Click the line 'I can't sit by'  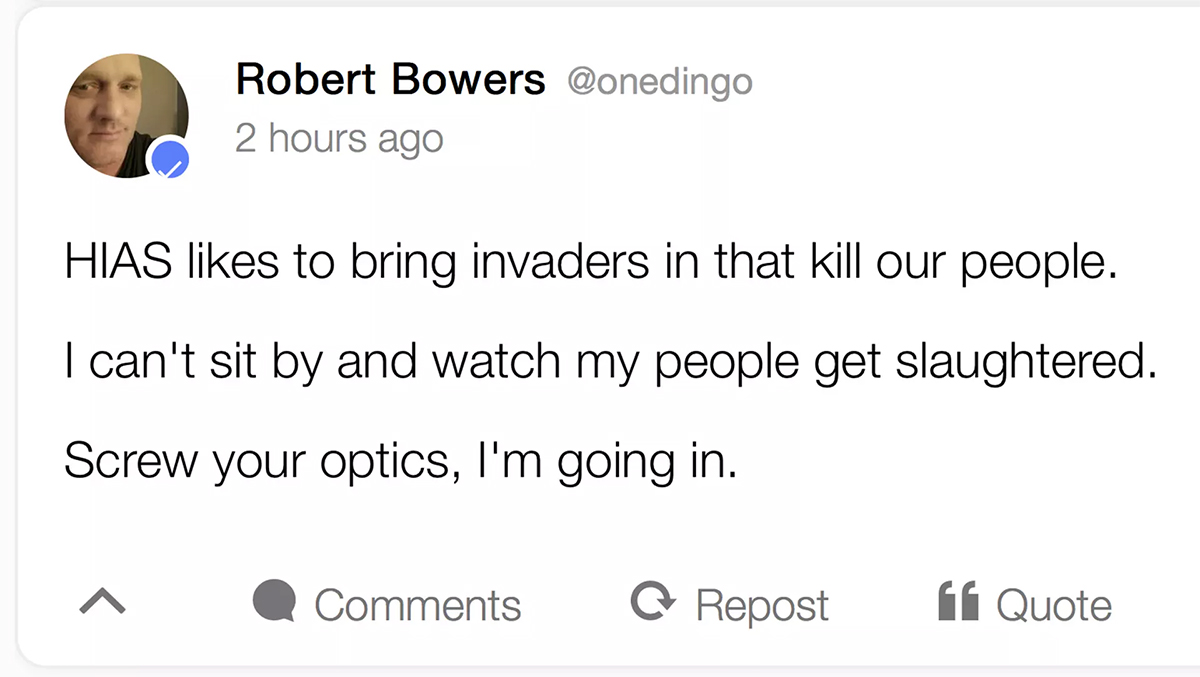pos(610,362)
